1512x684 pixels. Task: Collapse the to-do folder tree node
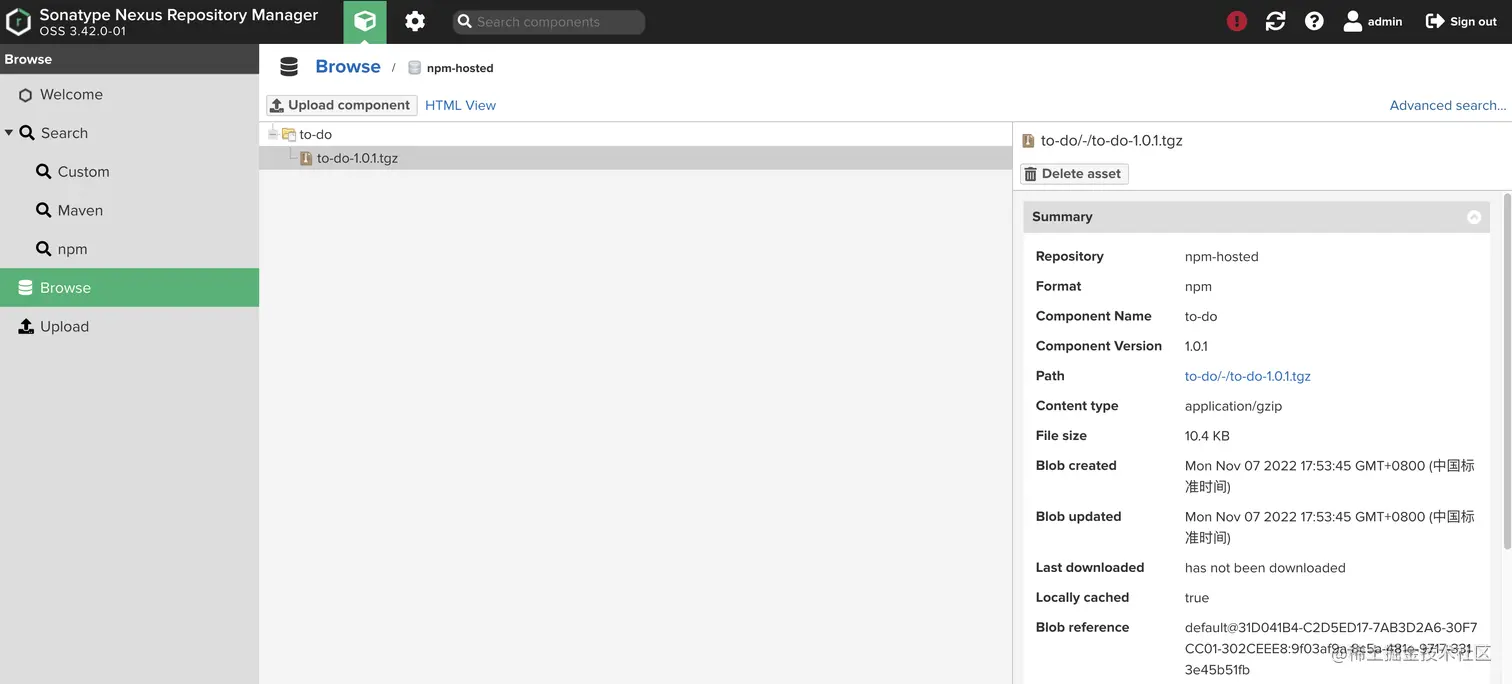click(x=273, y=133)
